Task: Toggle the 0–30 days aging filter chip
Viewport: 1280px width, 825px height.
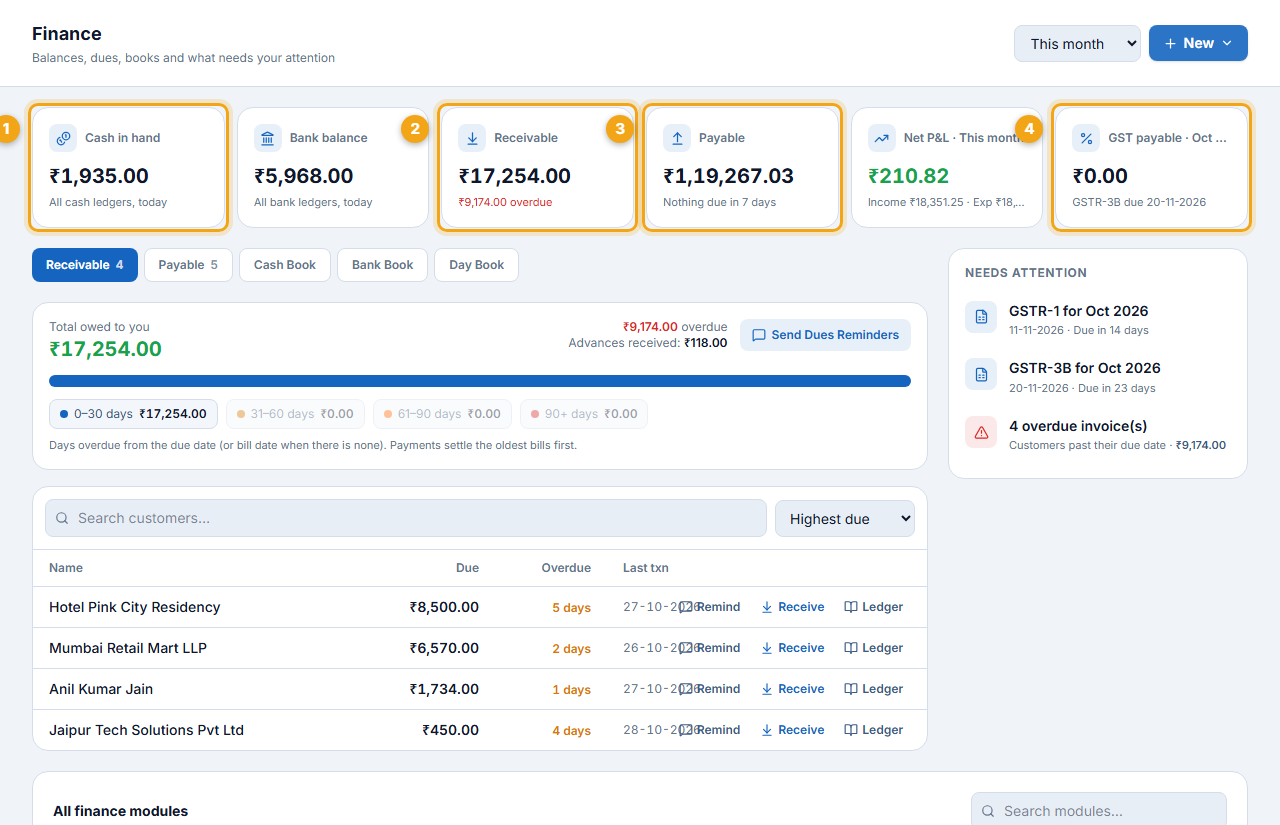Action: point(133,414)
